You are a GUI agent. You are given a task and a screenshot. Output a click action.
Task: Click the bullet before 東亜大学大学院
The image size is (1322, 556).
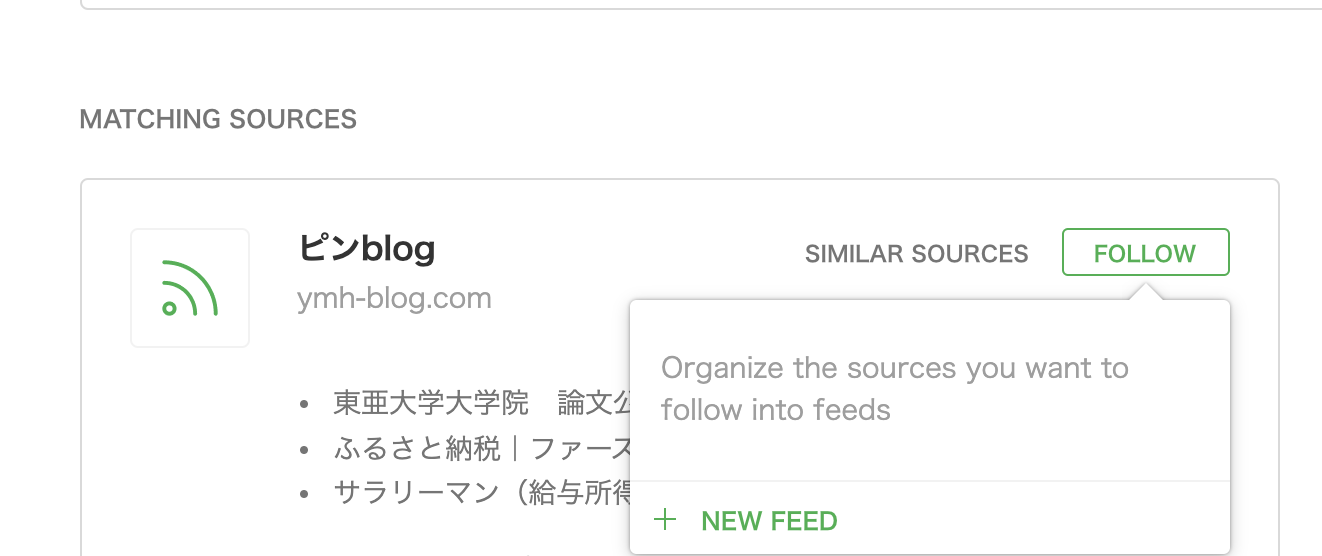click(304, 404)
